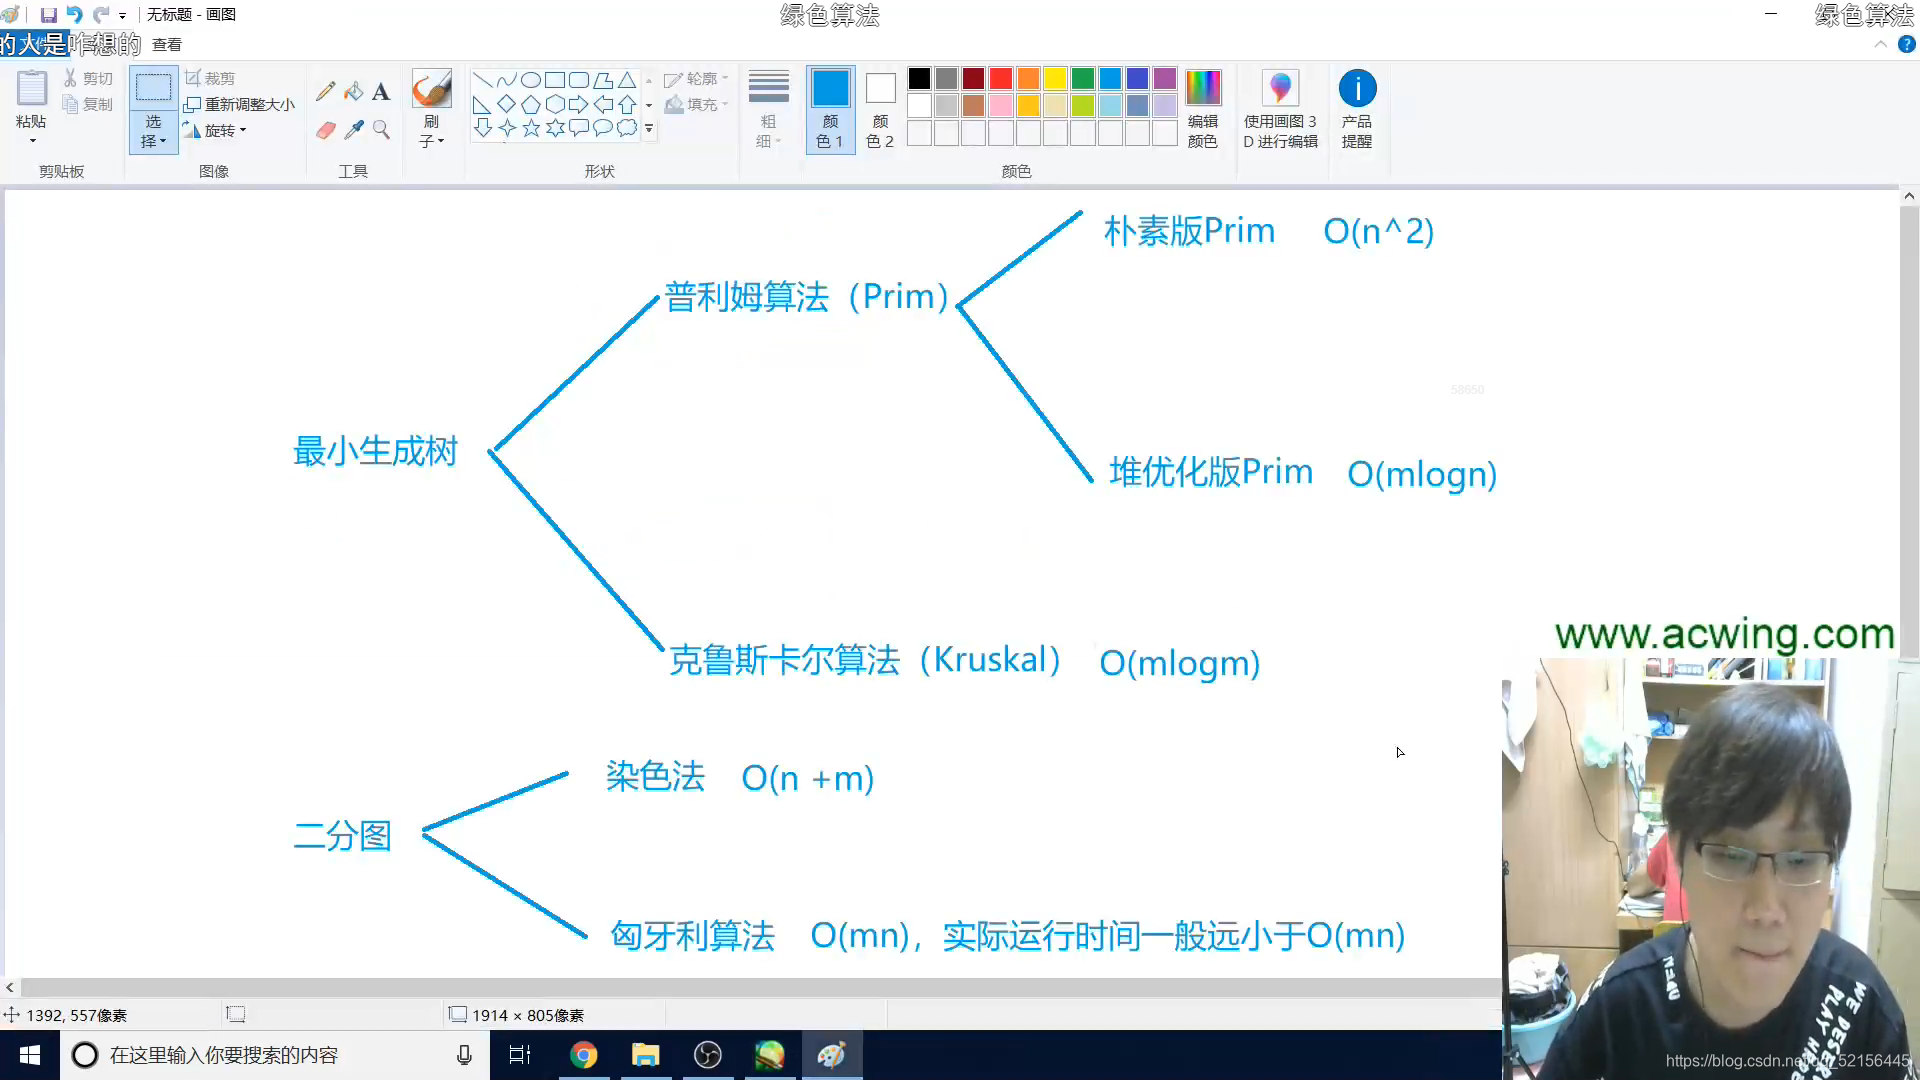Activate the Color 1 selector
The height and width of the screenshot is (1080, 1920).
[x=830, y=108]
